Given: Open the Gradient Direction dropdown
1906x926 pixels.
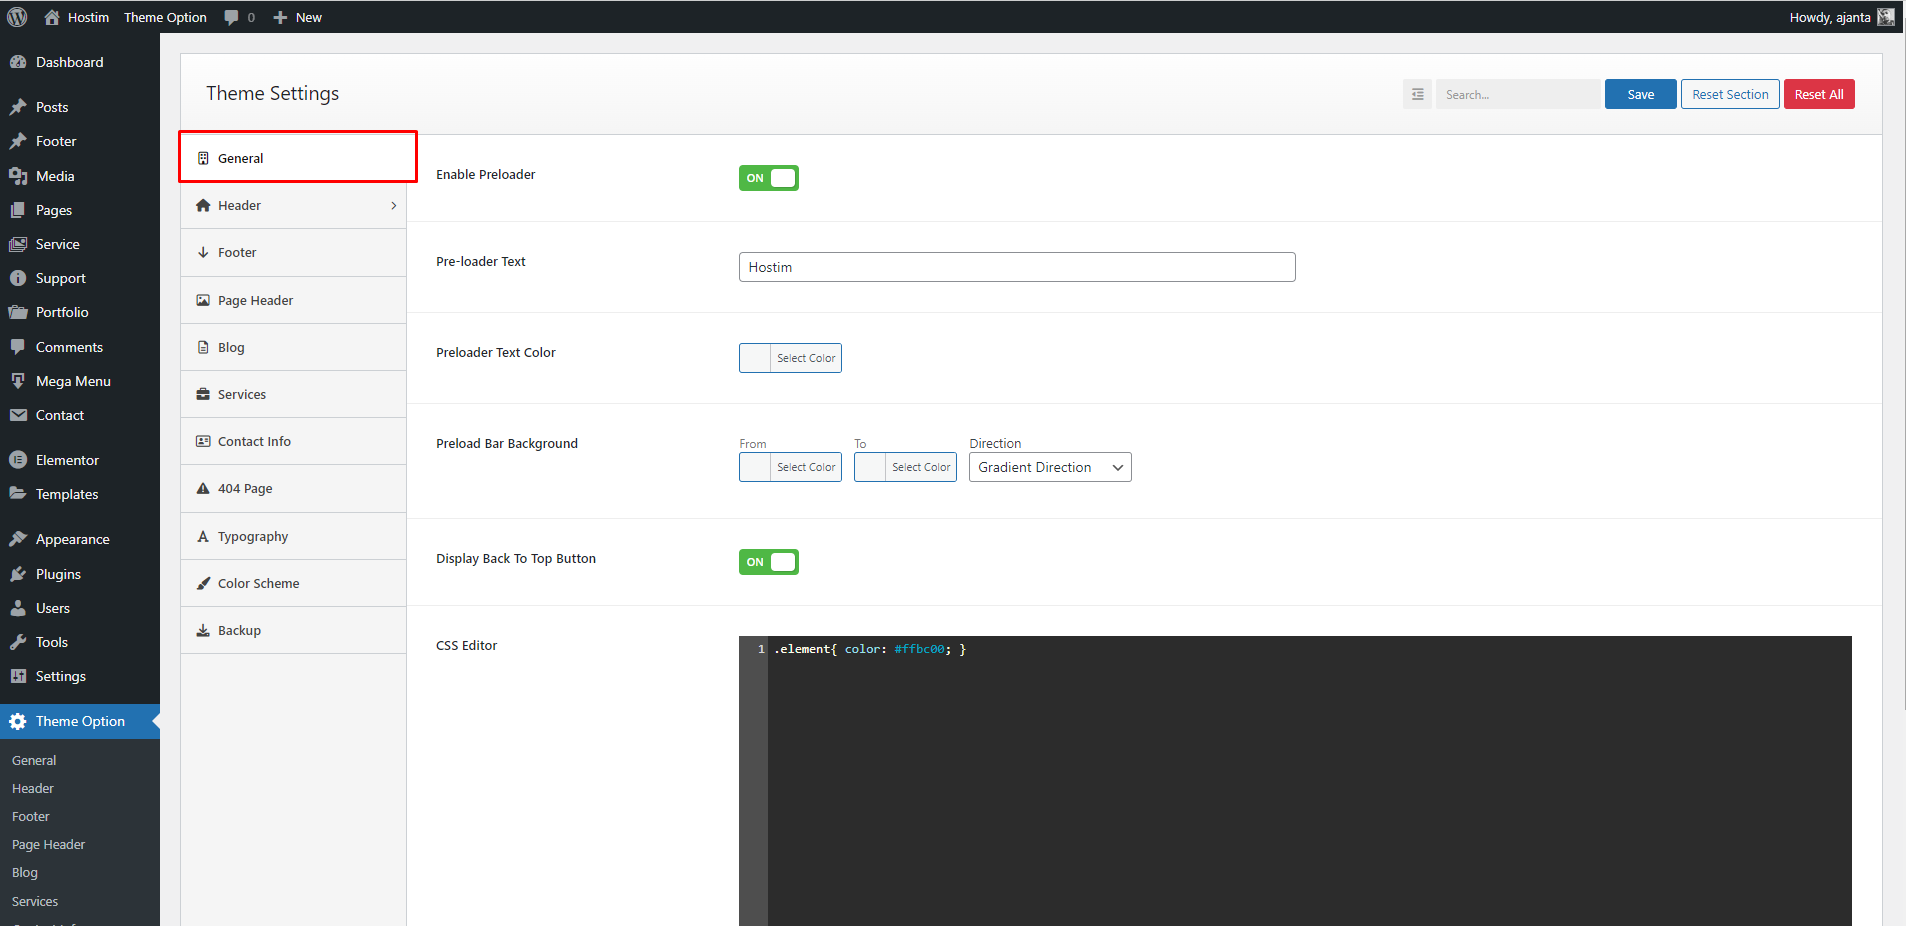Looking at the screenshot, I should pos(1049,467).
